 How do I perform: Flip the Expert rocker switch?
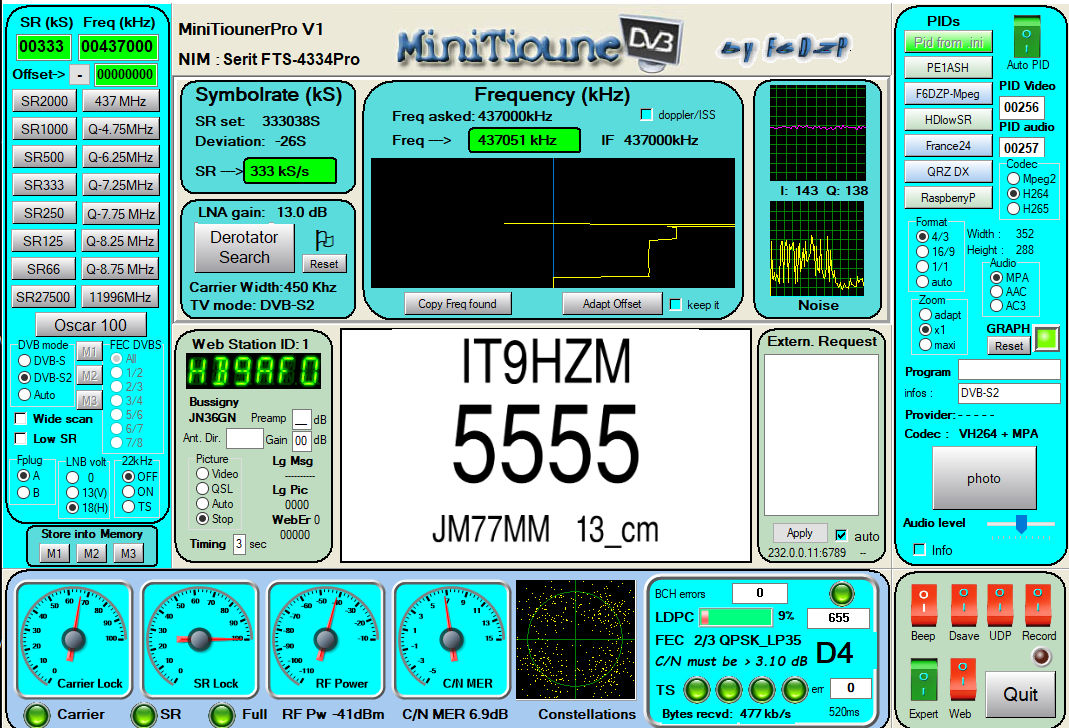point(923,681)
